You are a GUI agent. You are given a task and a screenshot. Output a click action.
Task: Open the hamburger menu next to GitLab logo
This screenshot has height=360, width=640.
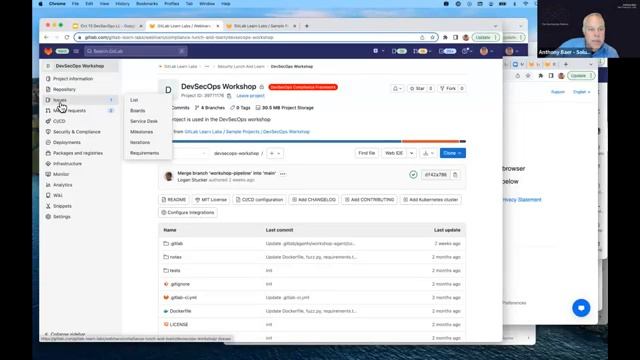coord(76,51)
